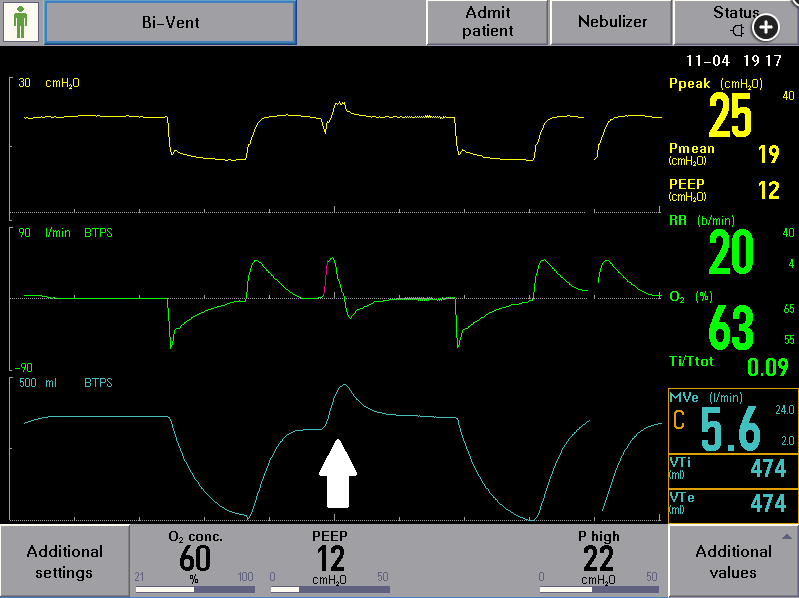Click the Ppeak value 25 readout
799x598 pixels.
pos(730,115)
